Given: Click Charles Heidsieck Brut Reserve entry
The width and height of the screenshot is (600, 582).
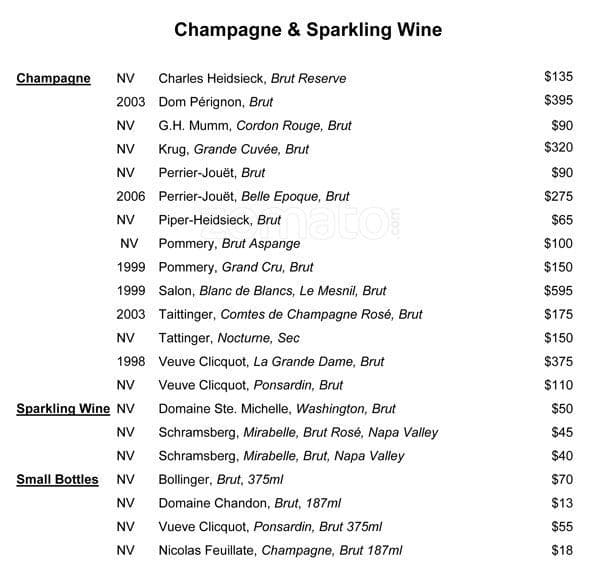Looking at the screenshot, I should click(252, 78).
